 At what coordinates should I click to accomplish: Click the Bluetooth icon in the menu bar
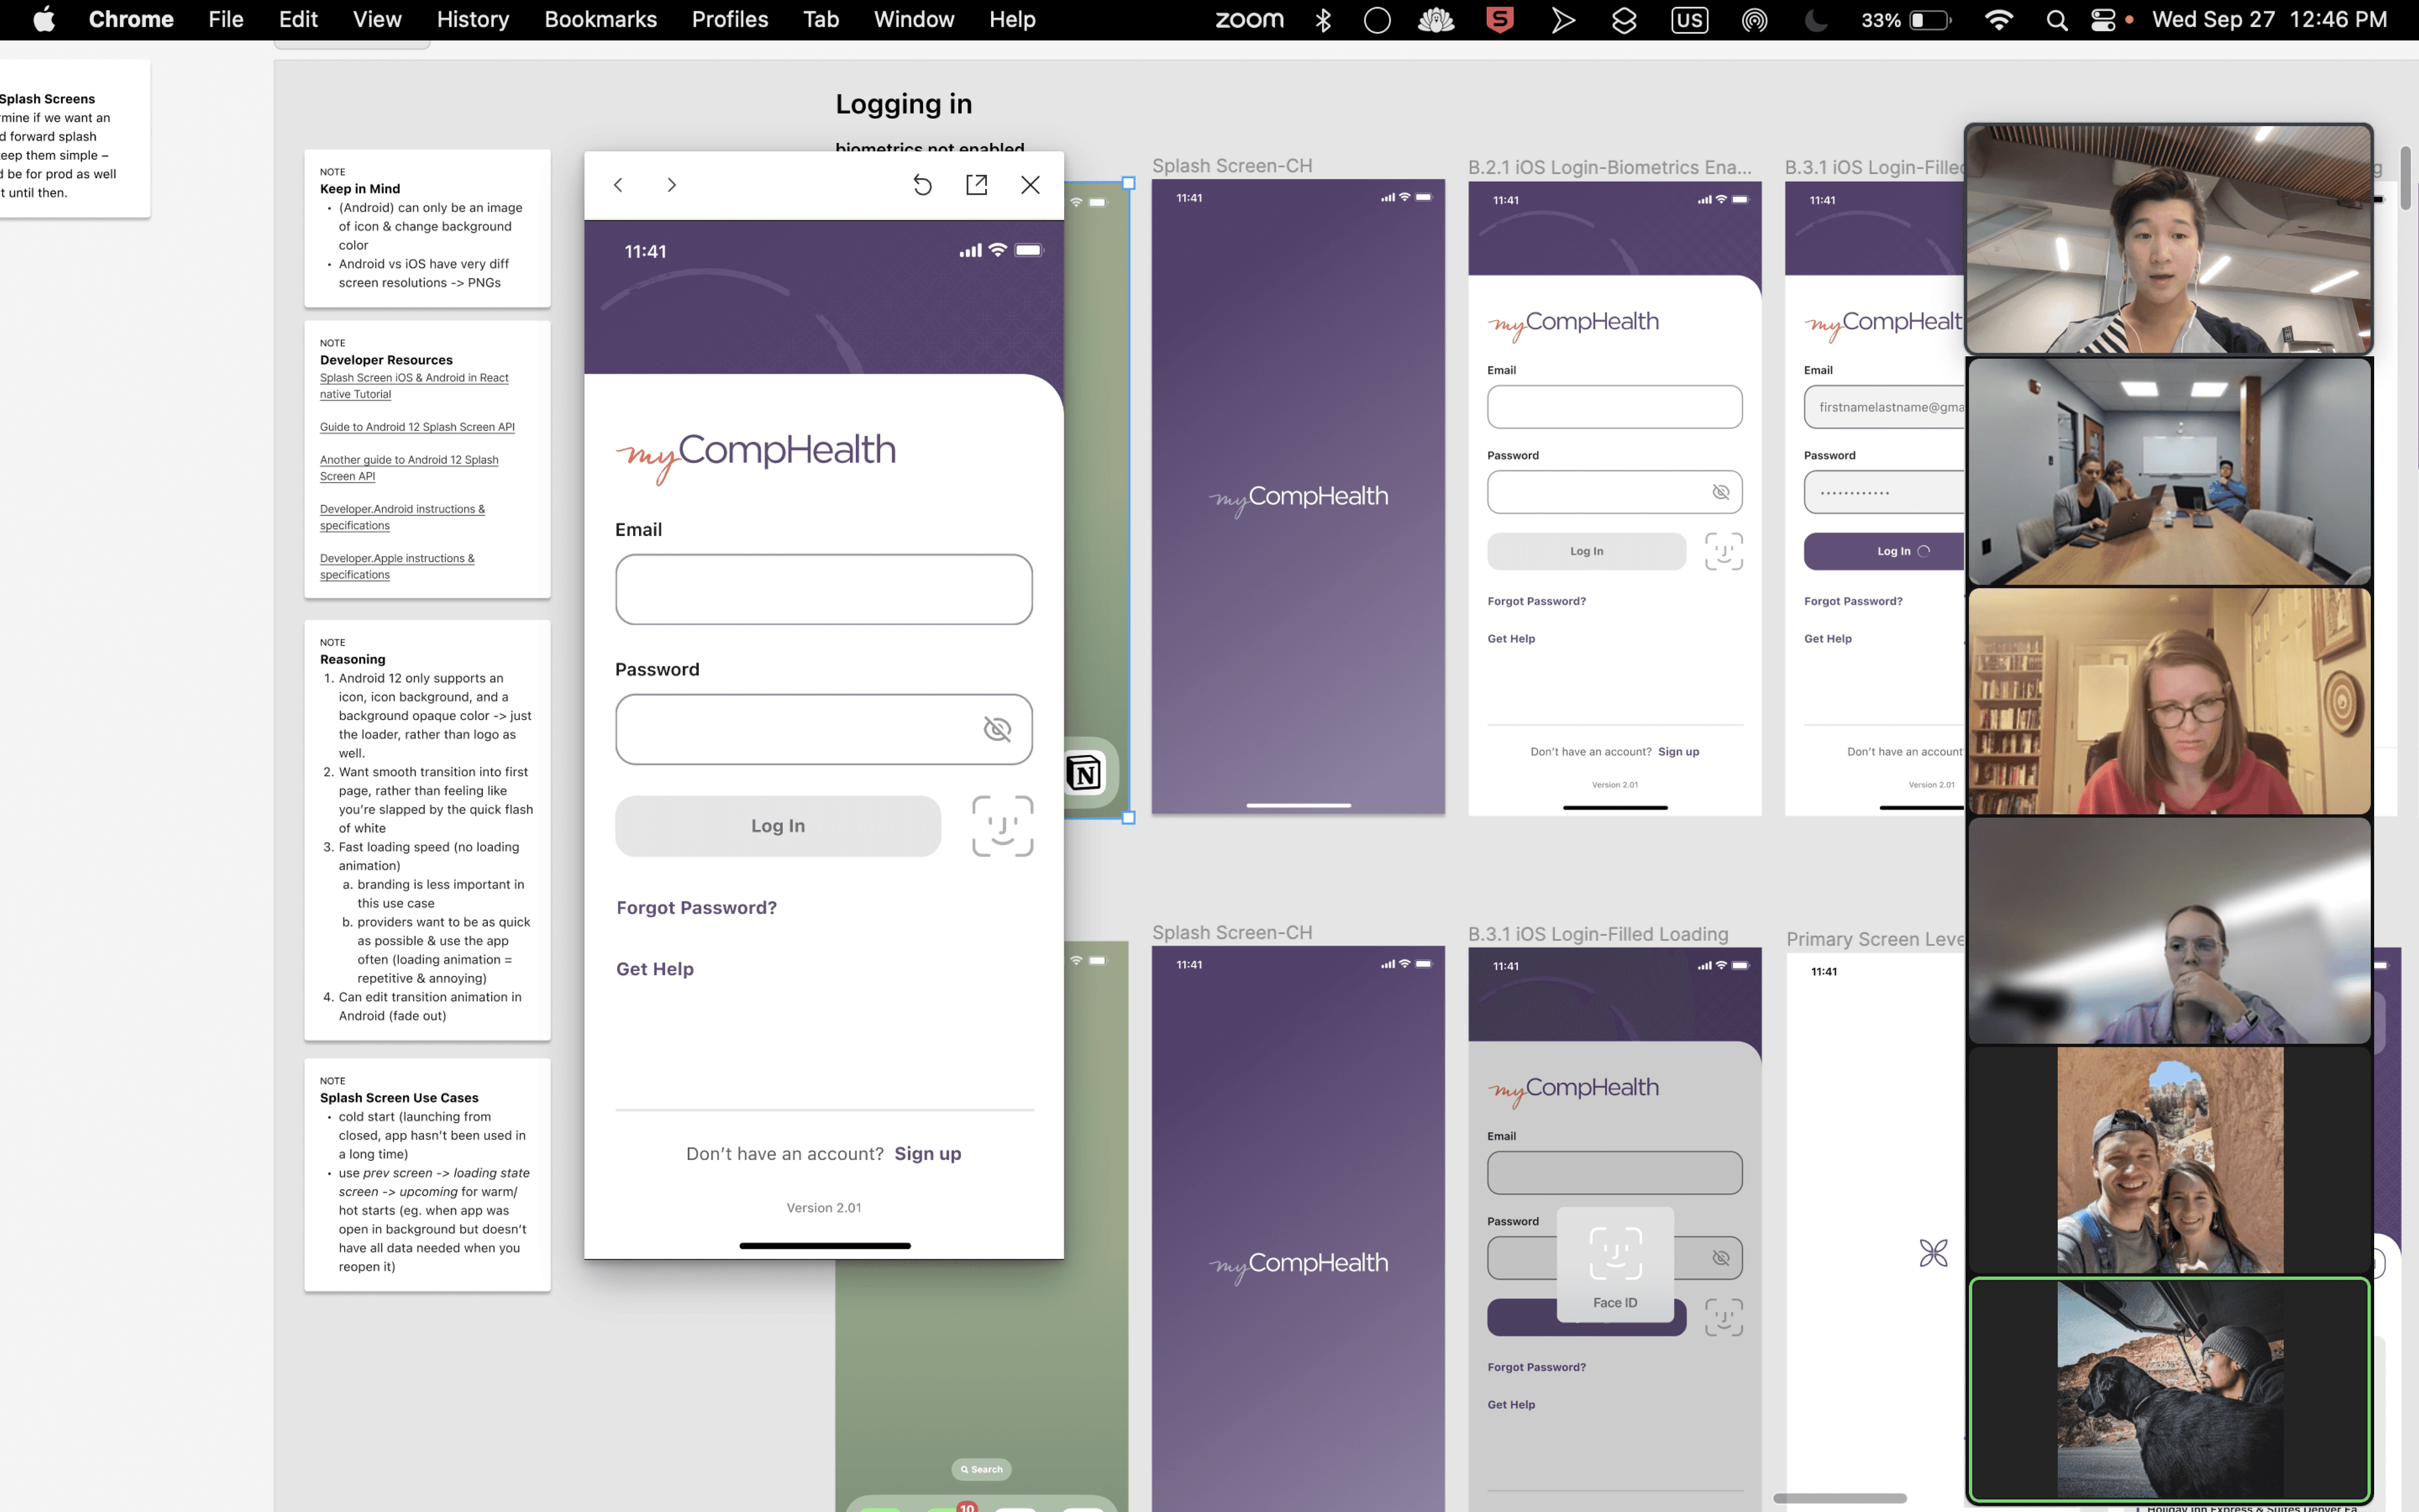(1323, 20)
